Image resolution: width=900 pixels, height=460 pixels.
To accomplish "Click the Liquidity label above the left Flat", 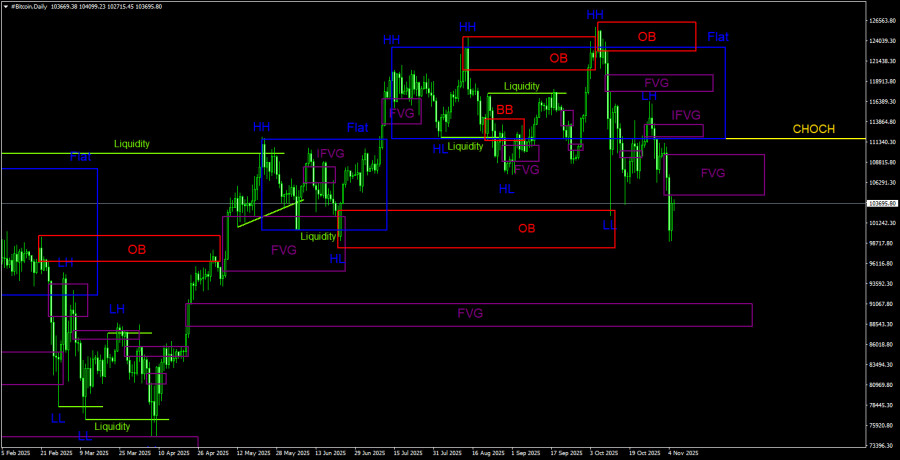I will tap(131, 144).
